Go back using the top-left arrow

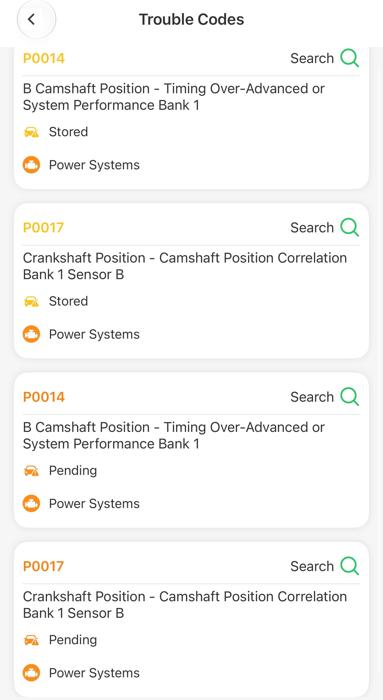(31, 19)
